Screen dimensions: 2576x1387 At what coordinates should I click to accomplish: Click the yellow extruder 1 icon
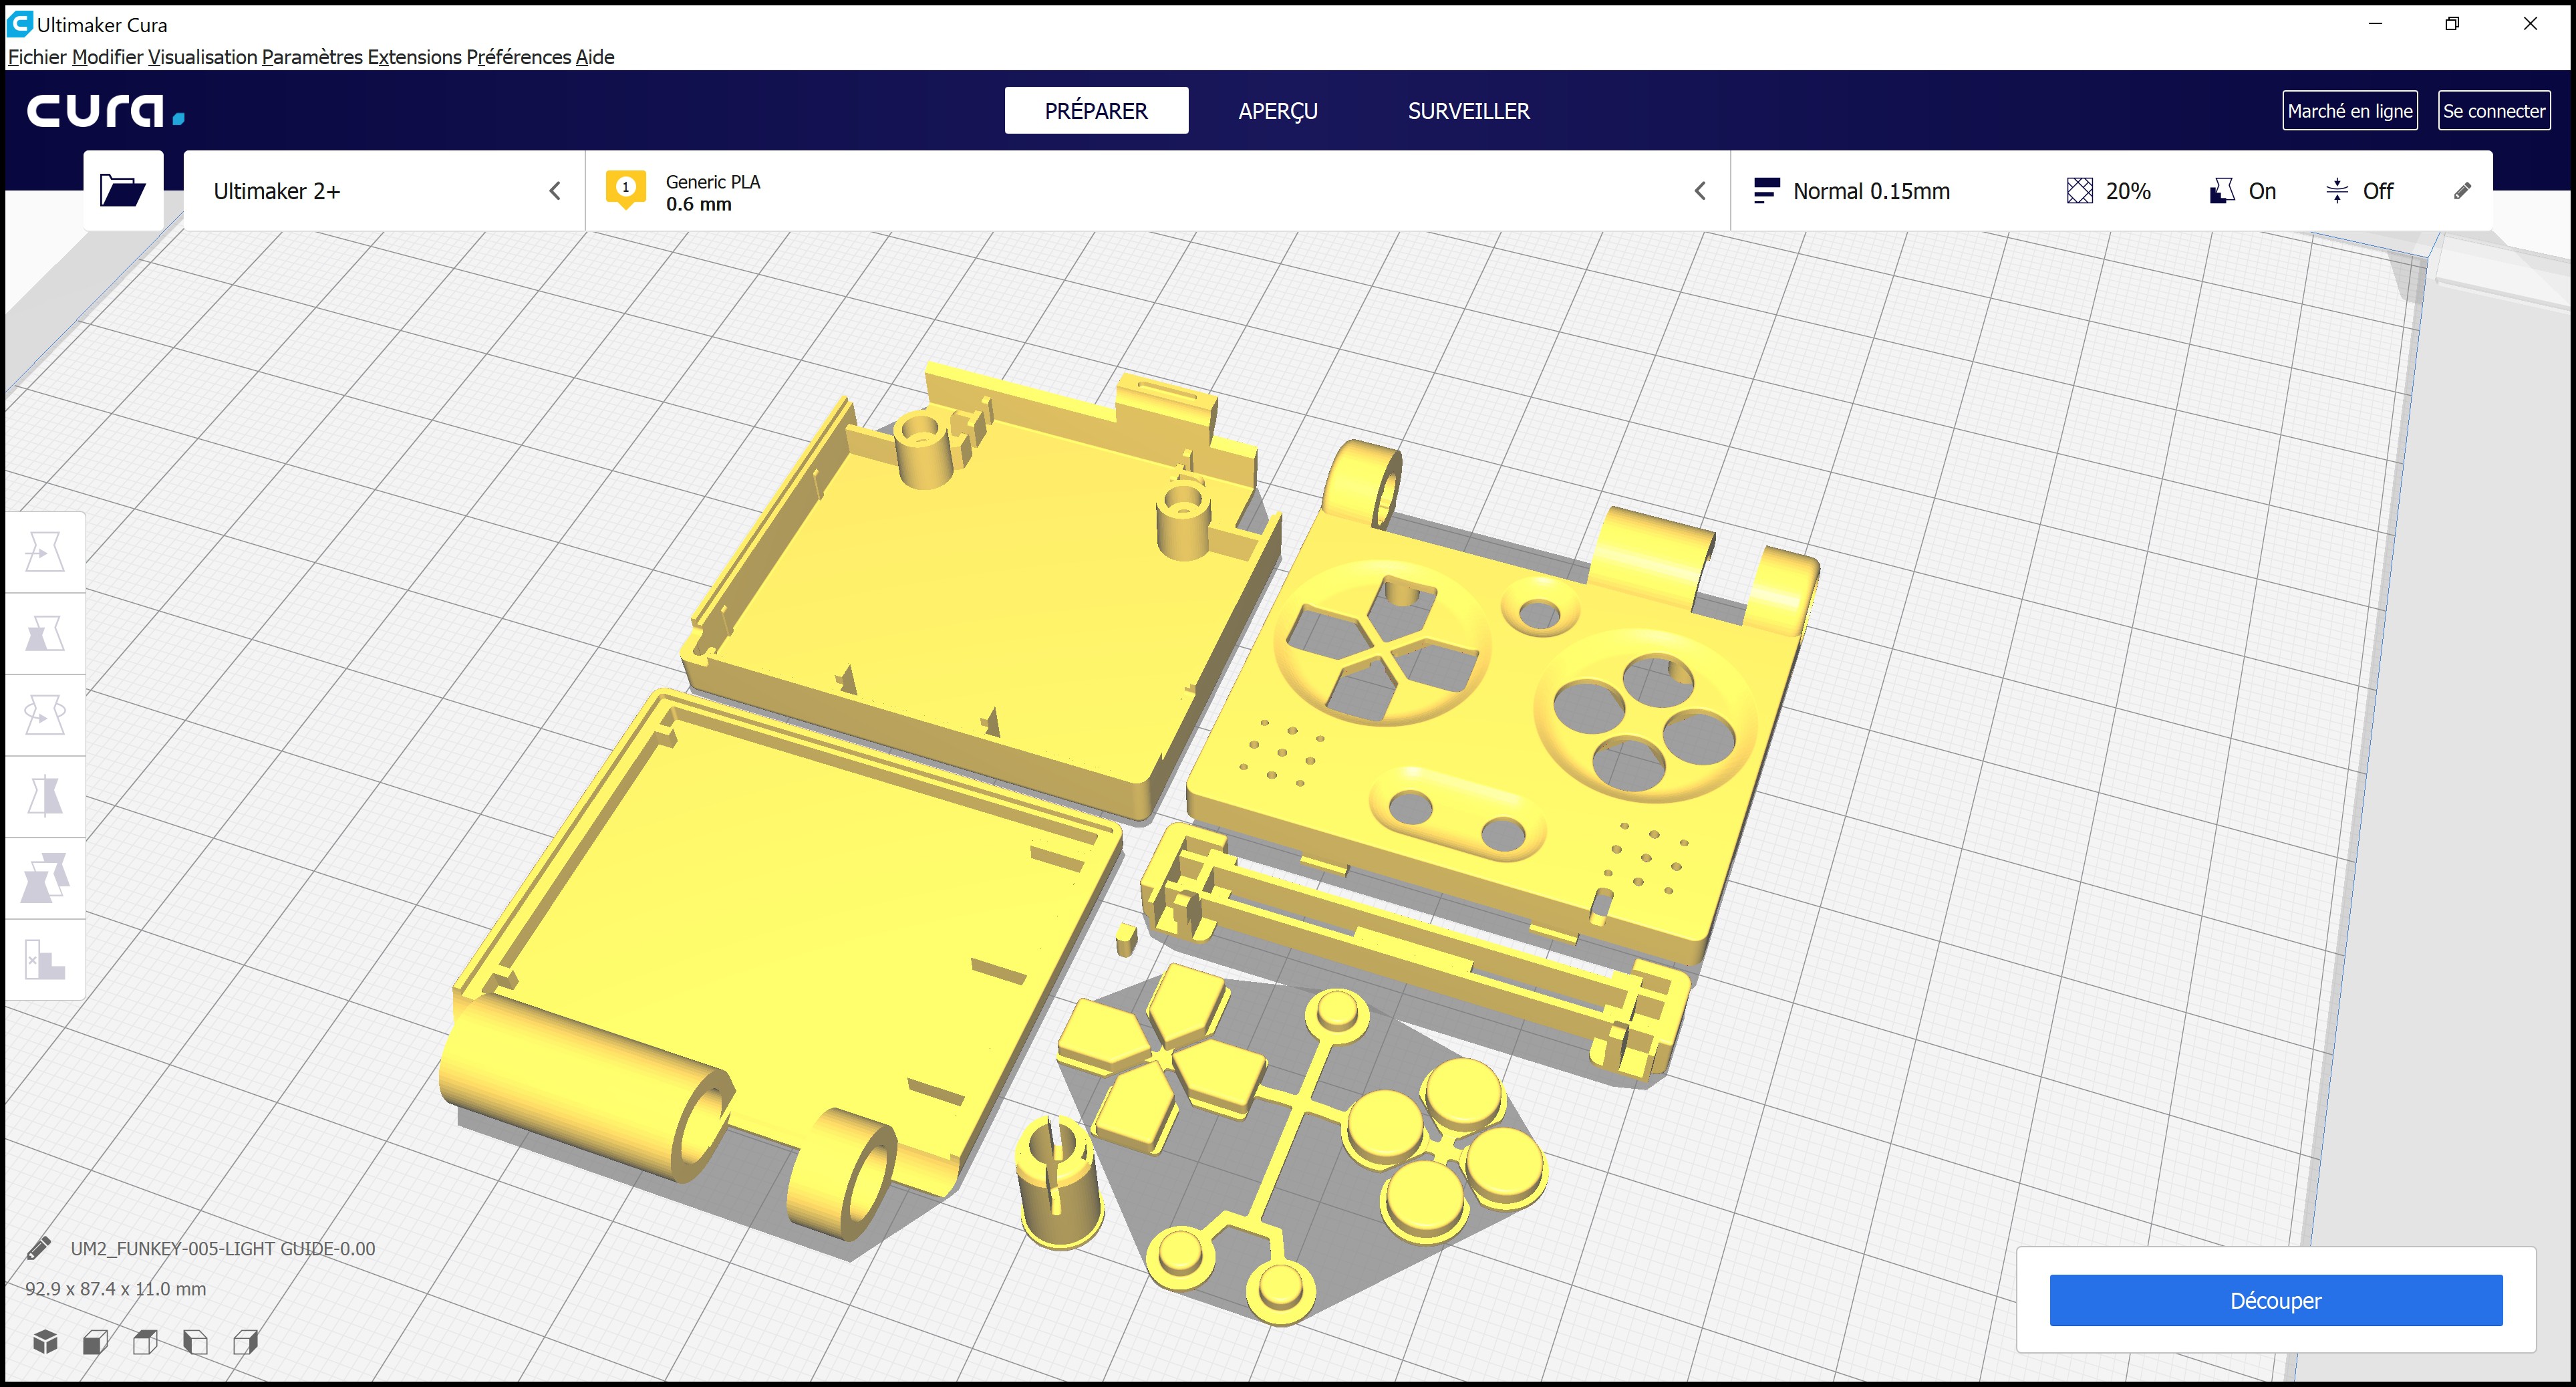pos(626,189)
